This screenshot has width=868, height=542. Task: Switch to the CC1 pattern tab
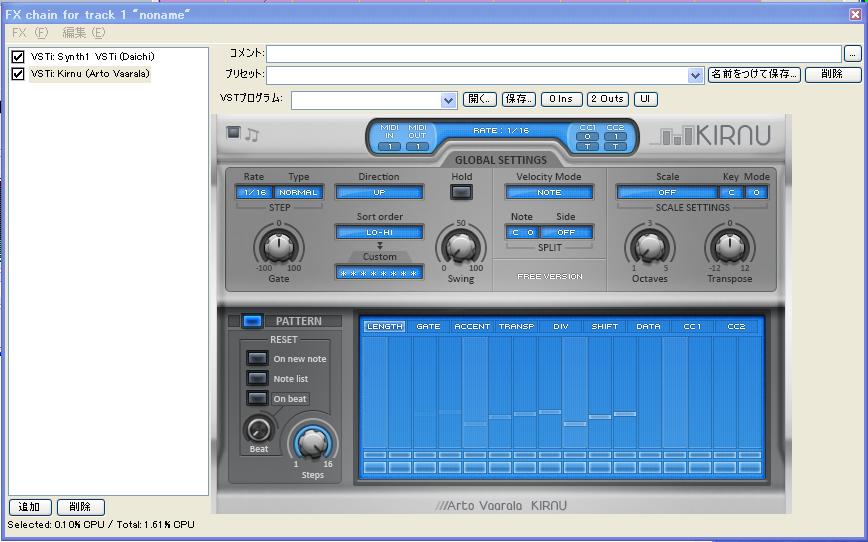coord(692,327)
